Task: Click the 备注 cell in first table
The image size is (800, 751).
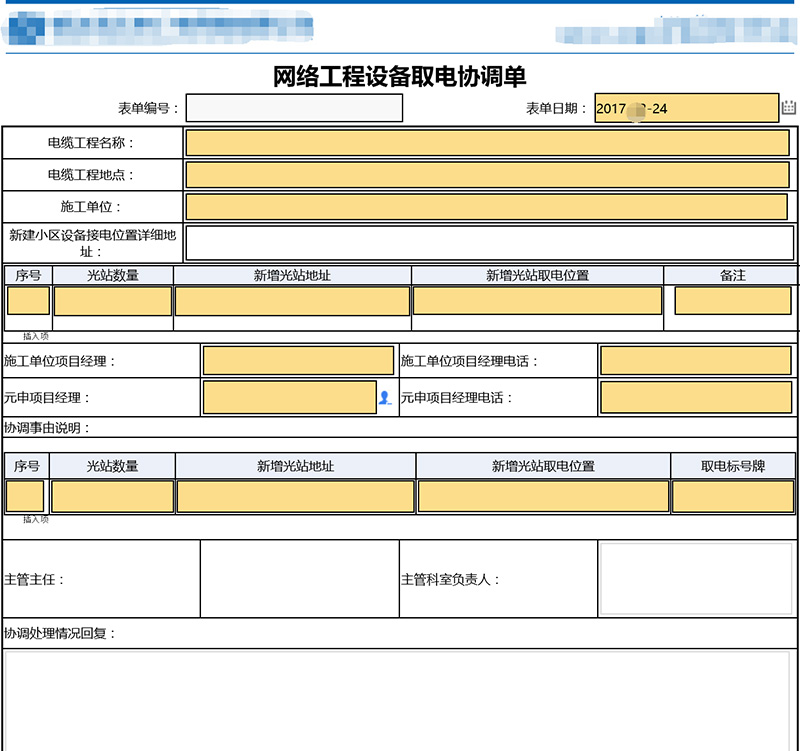Action: point(733,301)
